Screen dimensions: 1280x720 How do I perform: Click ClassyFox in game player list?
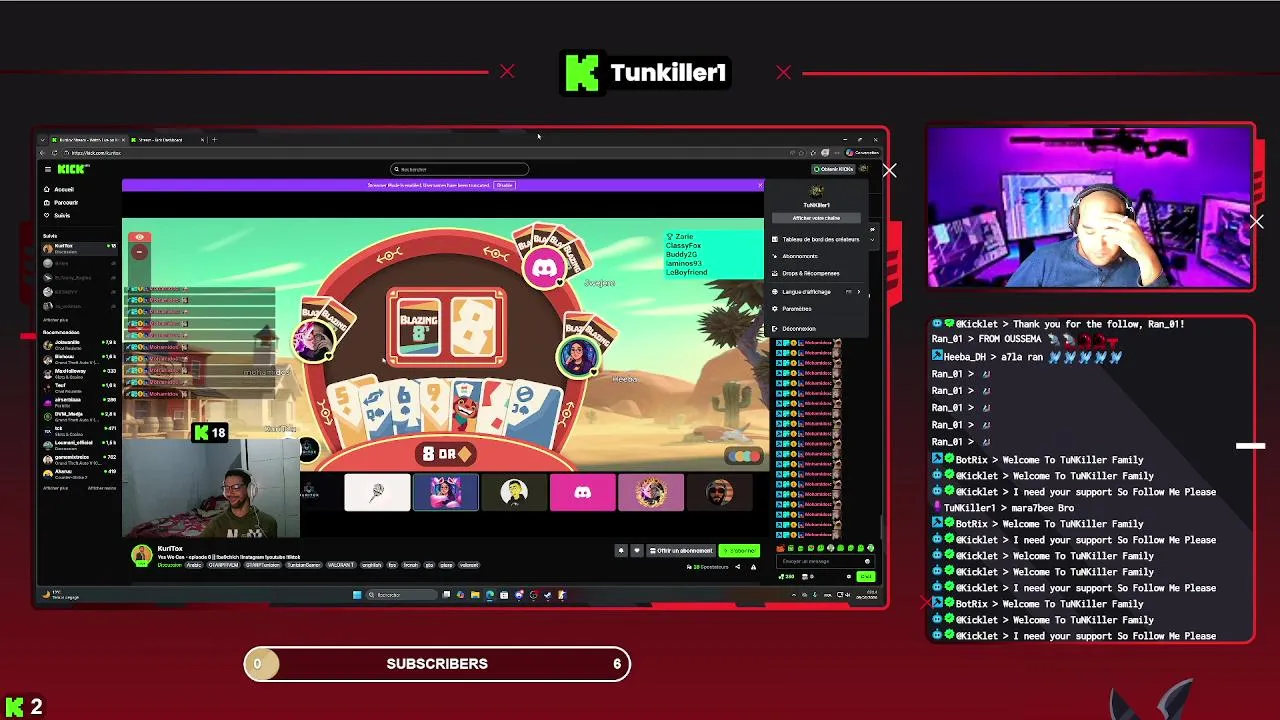click(x=684, y=245)
